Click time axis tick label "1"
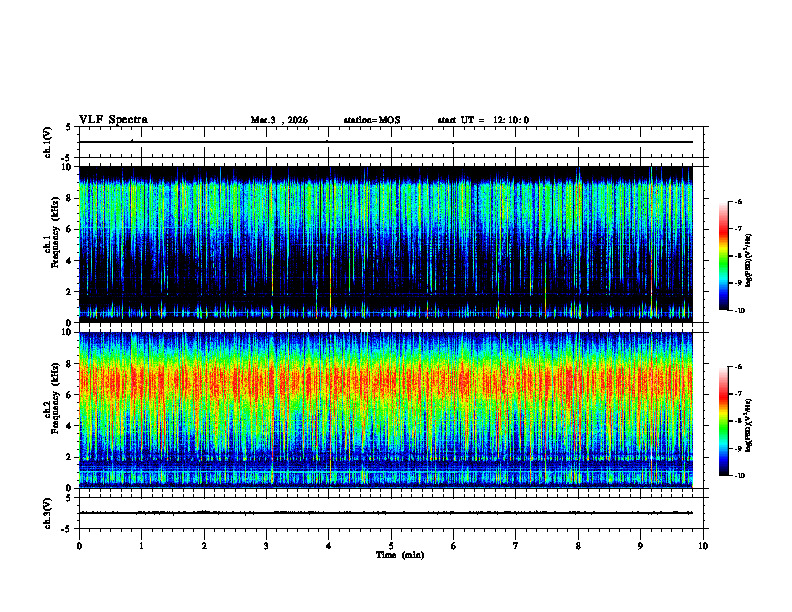The width and height of the screenshot is (792, 612). click(141, 546)
